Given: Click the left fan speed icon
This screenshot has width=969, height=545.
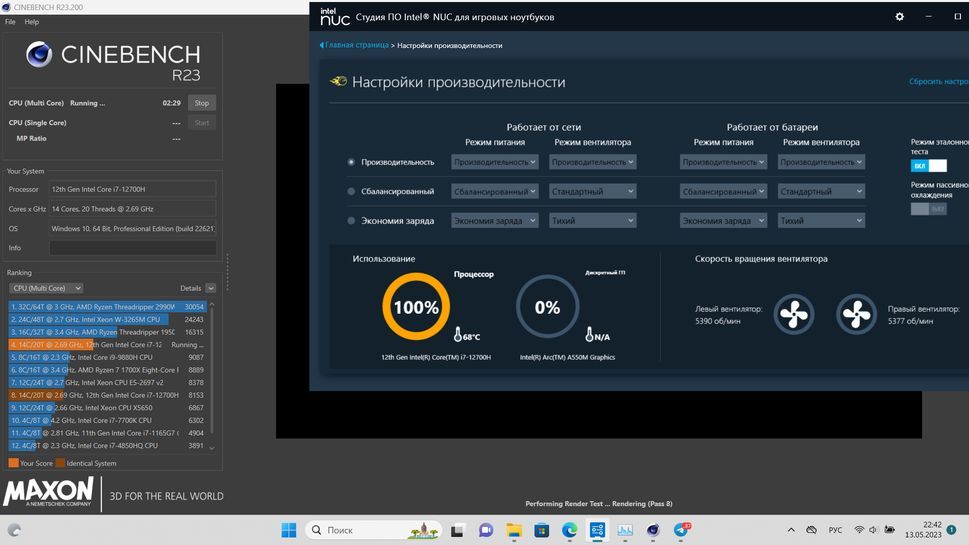Looking at the screenshot, I should click(794, 314).
